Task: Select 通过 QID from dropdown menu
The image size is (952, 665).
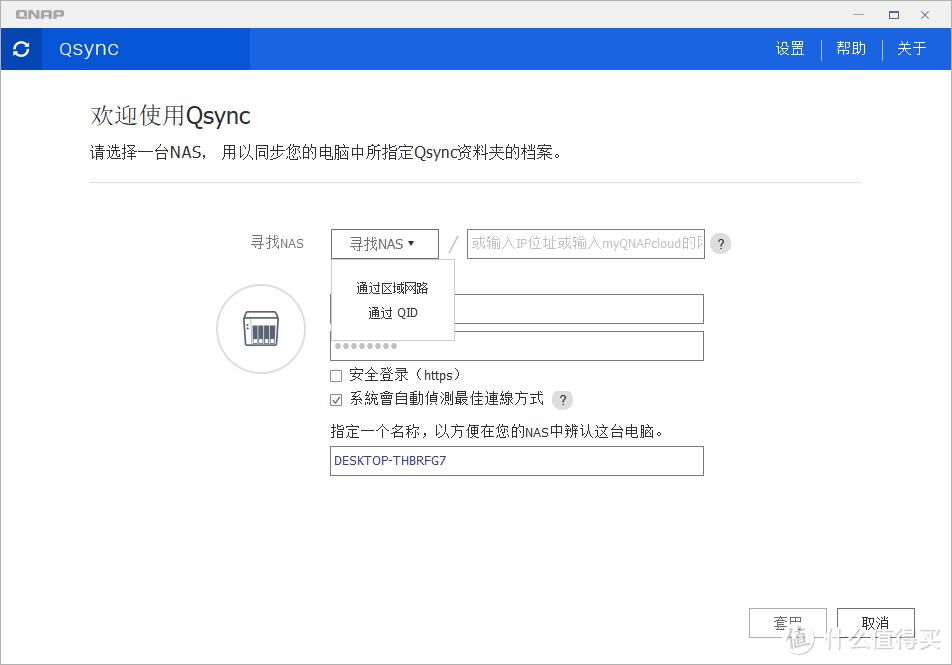Action: tap(392, 312)
